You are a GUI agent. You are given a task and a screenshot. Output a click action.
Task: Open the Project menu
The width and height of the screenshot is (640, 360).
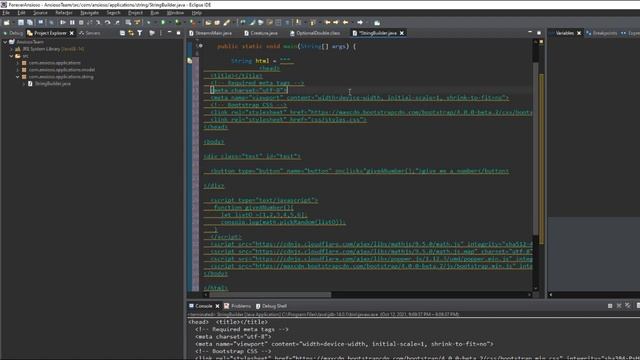[136, 13]
